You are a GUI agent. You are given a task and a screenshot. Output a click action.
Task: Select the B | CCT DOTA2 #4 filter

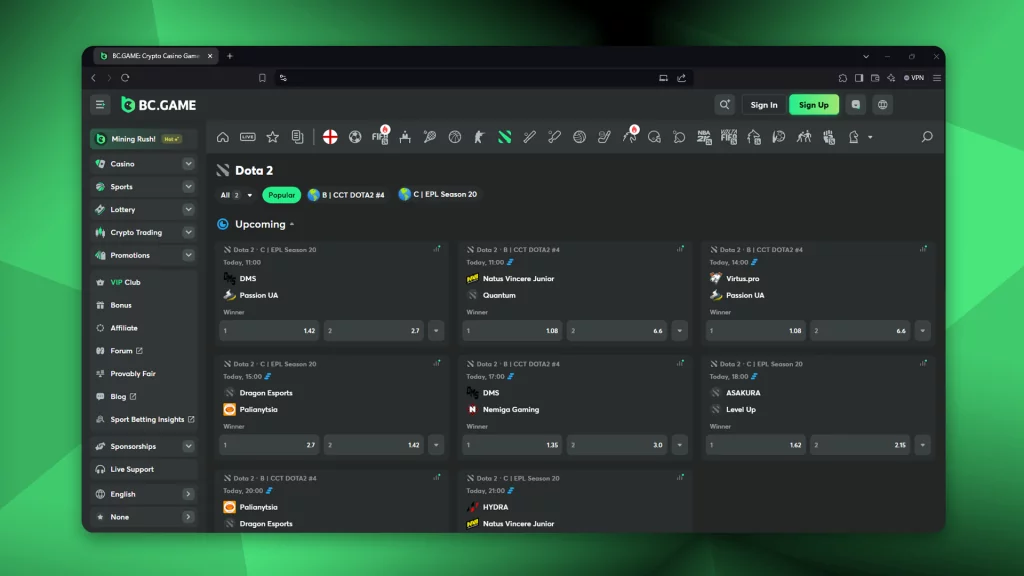click(347, 195)
